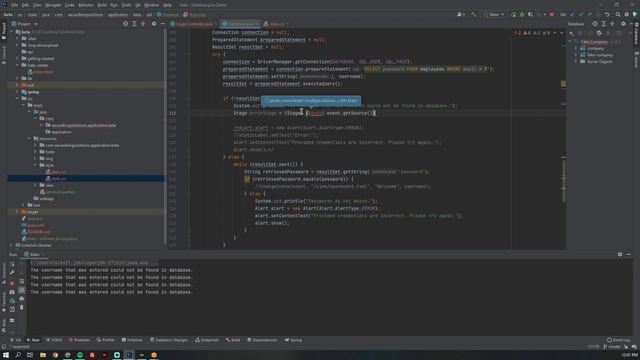Open the Help menu
Image resolution: width=640 pixels, height=360 pixels.
click(x=167, y=5)
